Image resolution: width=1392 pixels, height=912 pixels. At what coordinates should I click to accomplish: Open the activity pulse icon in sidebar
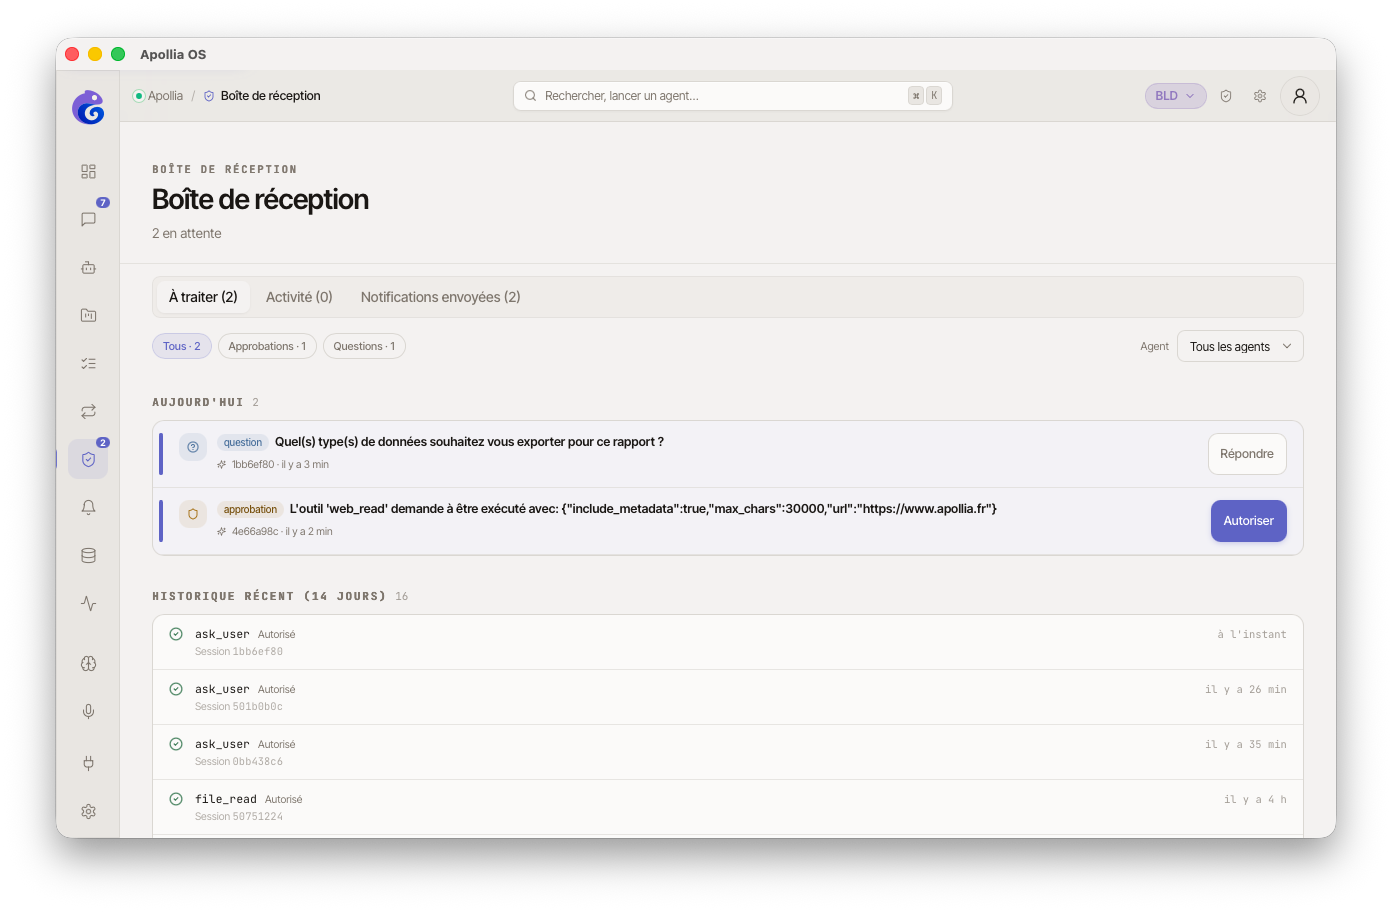pyautogui.click(x=88, y=603)
